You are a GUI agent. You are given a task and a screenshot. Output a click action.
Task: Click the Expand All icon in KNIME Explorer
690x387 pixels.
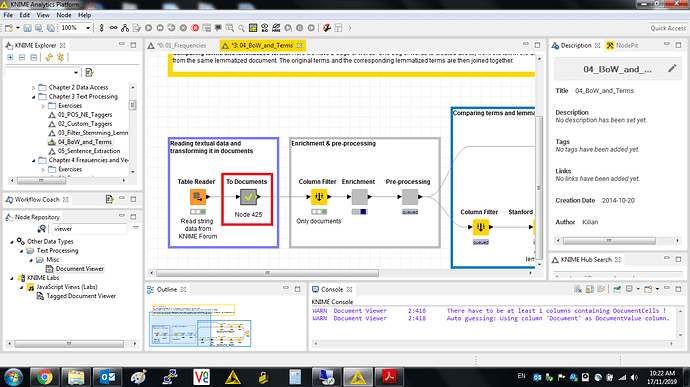10,57
